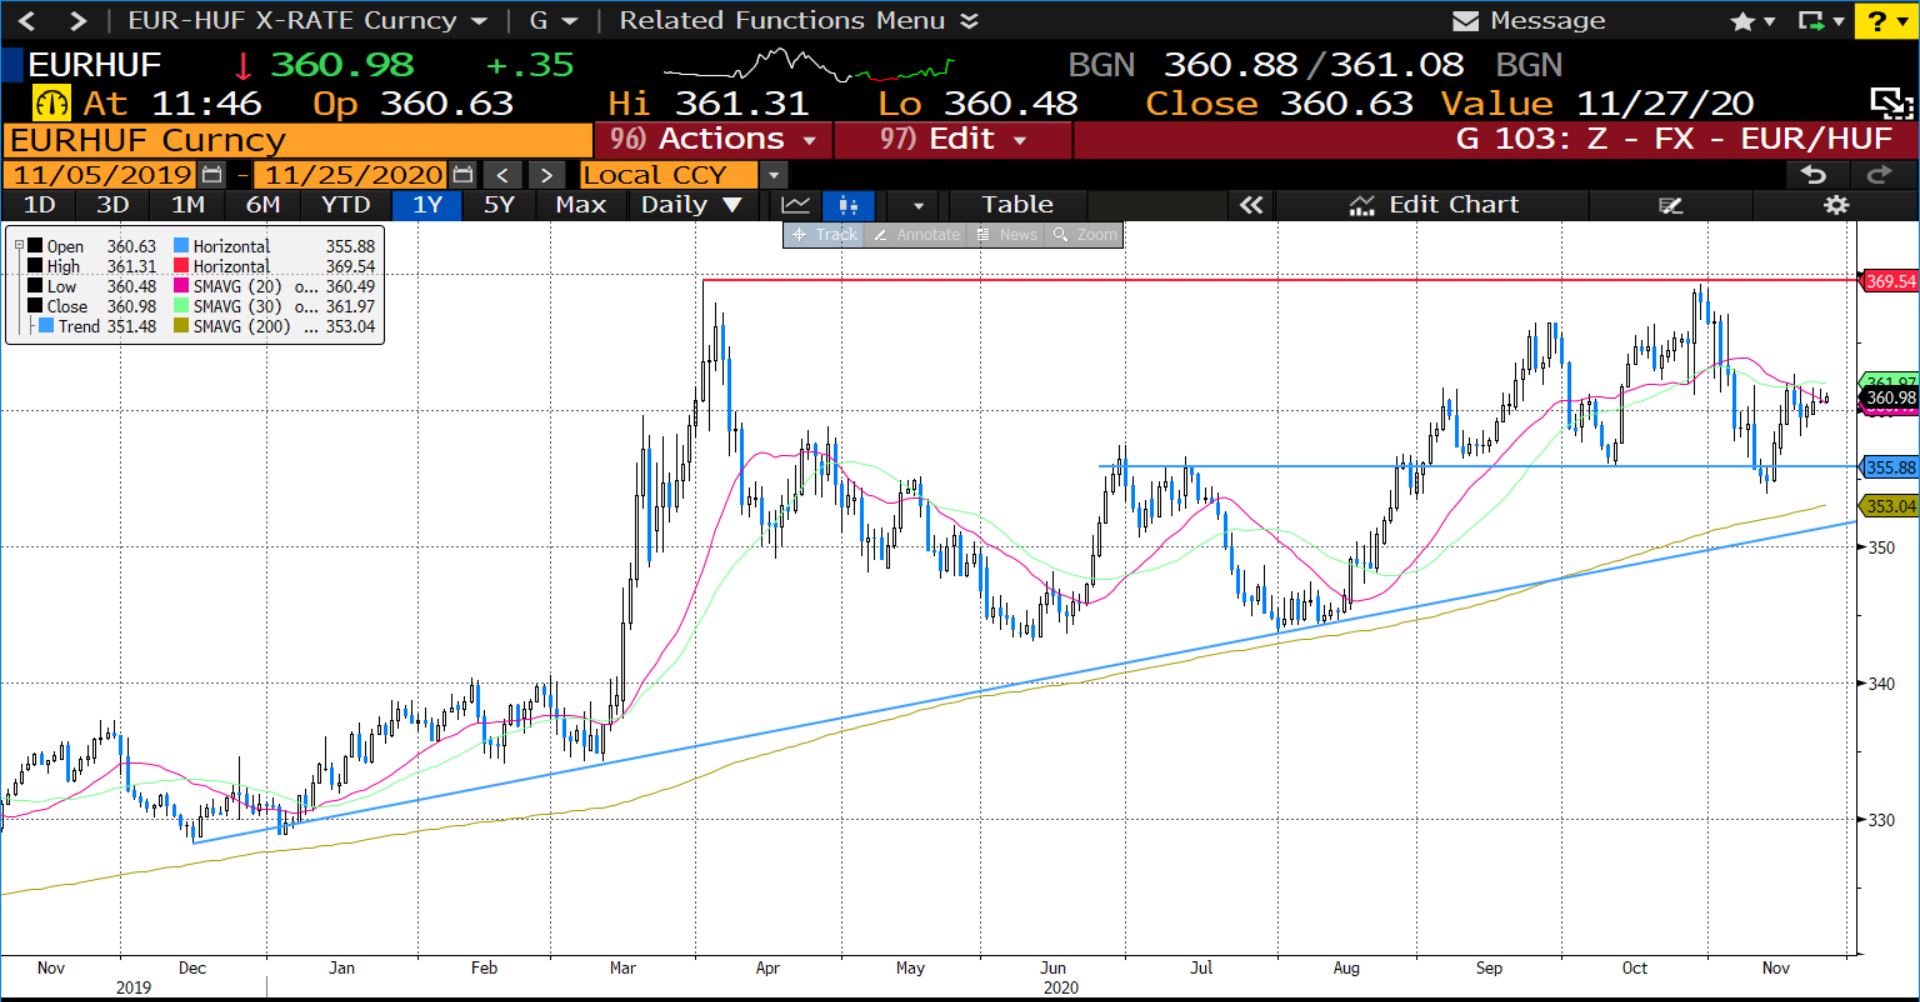Click the end date field 11/25/2020
This screenshot has width=1920, height=1002.
pyautogui.click(x=352, y=175)
